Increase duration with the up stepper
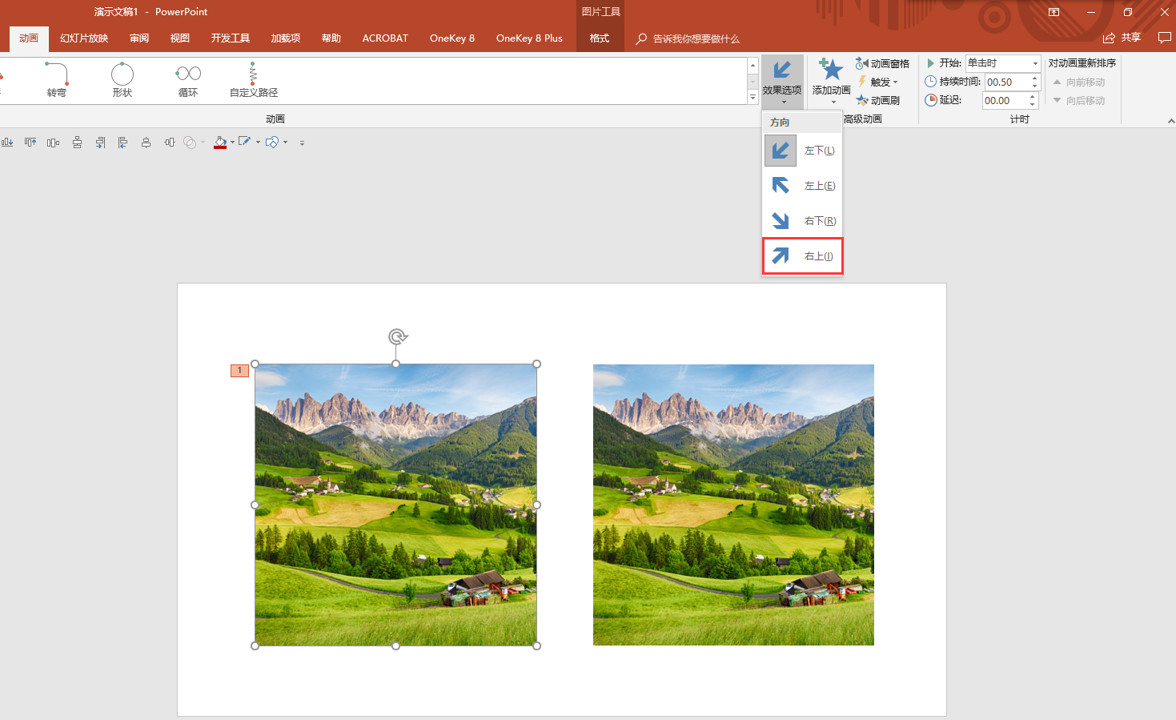The height and width of the screenshot is (720, 1176). [x=1035, y=78]
